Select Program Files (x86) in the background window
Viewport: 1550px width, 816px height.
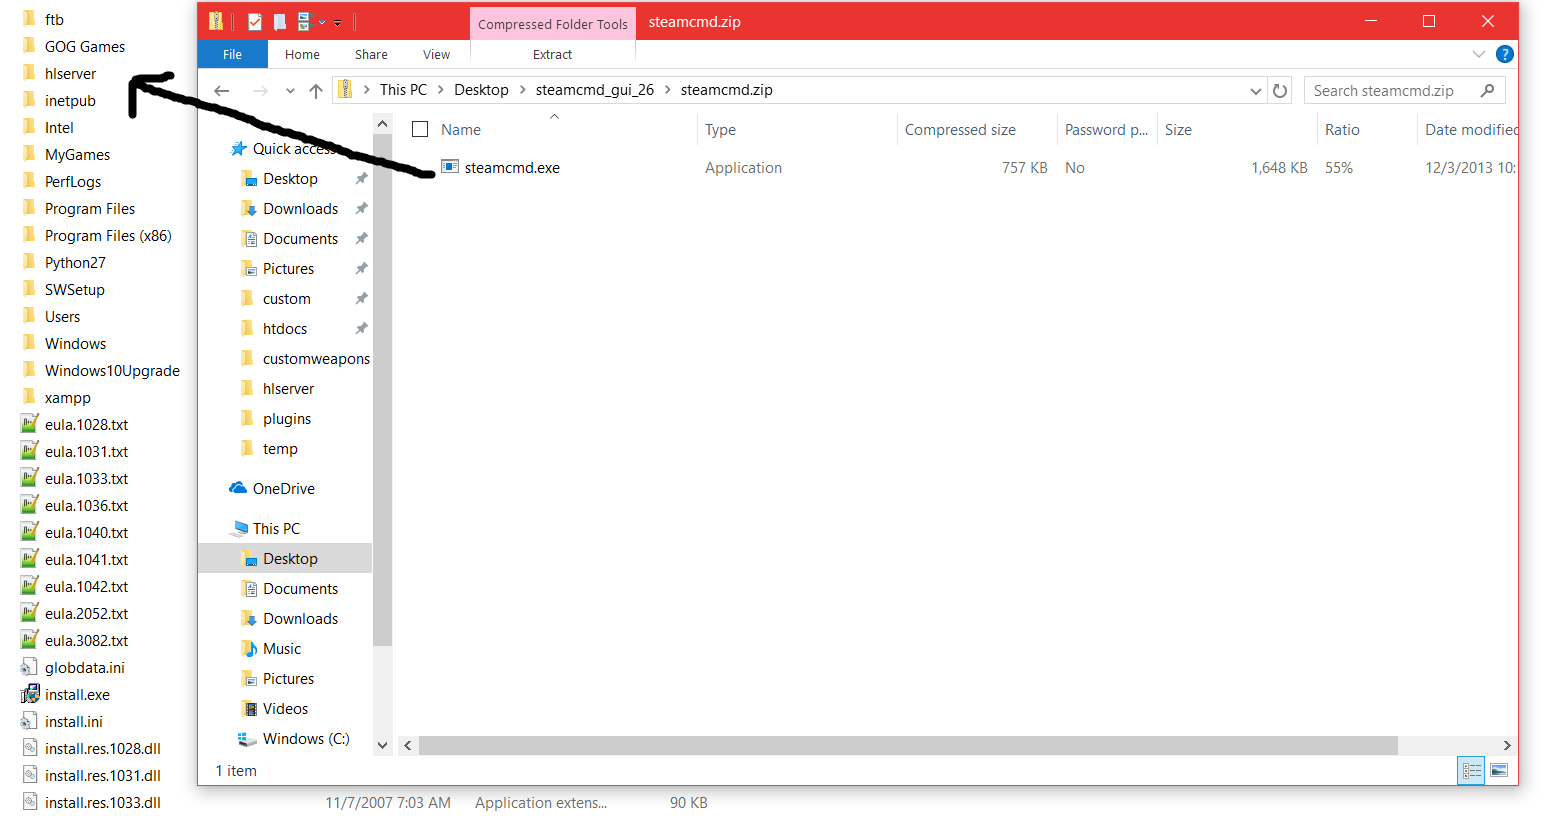click(x=108, y=236)
